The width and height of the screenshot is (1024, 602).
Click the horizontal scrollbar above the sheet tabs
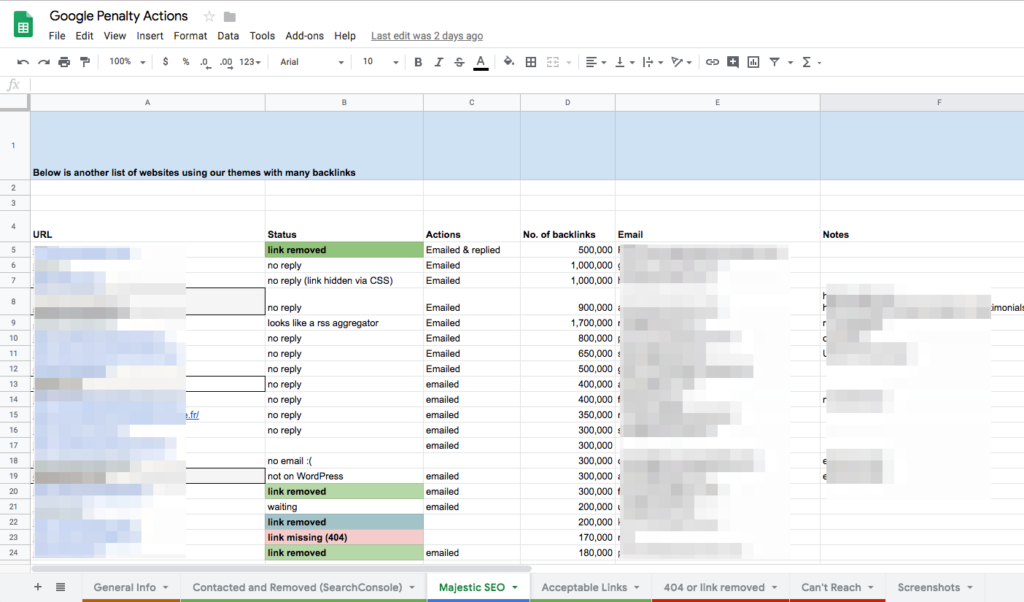[281, 569]
